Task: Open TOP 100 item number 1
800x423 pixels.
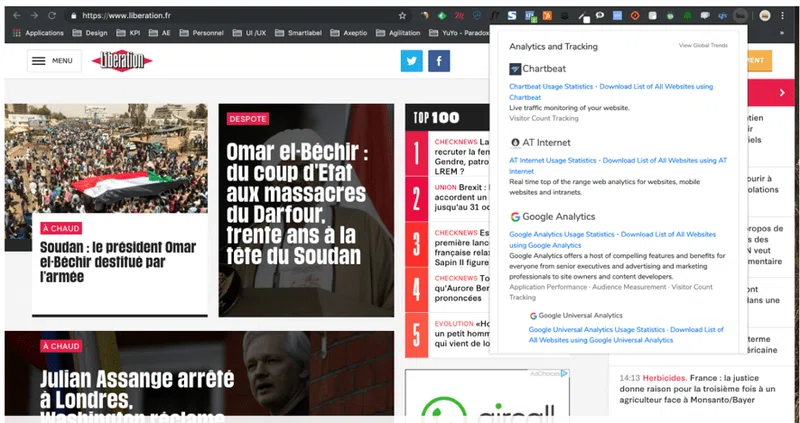Action: 447,154
